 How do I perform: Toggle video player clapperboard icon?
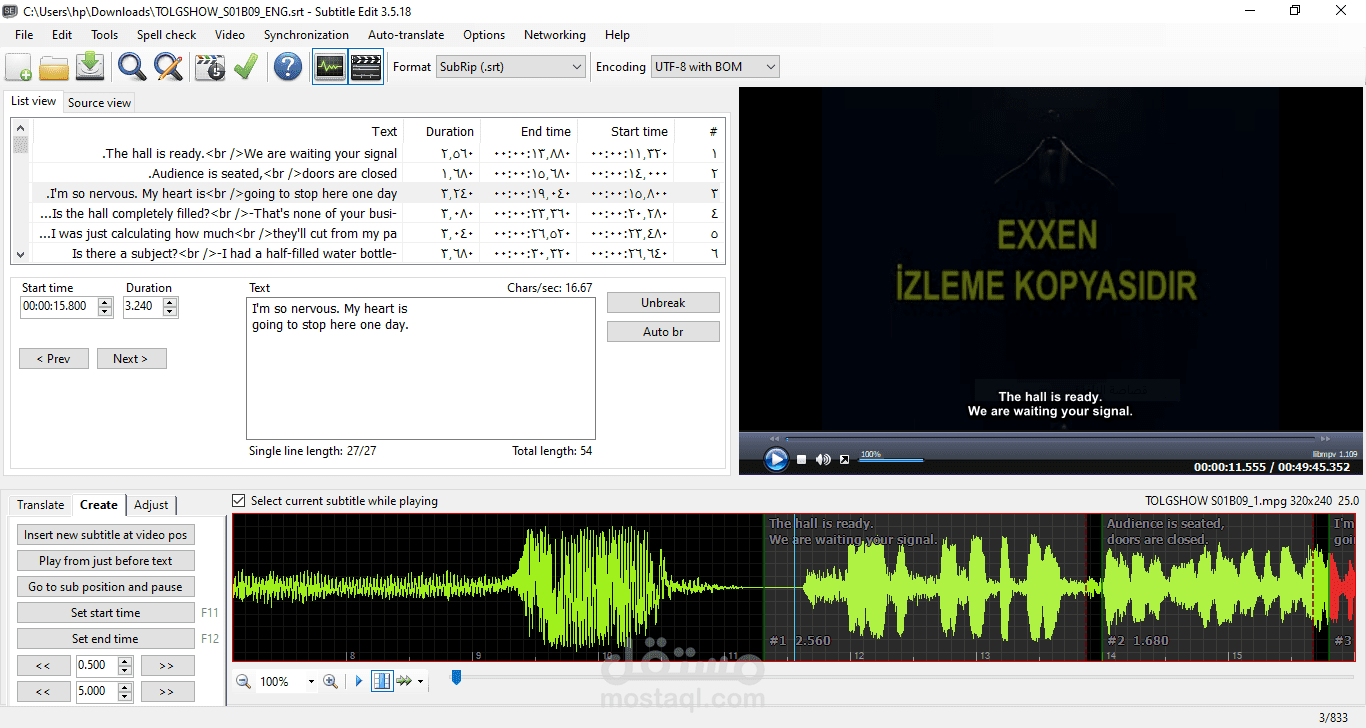(366, 67)
